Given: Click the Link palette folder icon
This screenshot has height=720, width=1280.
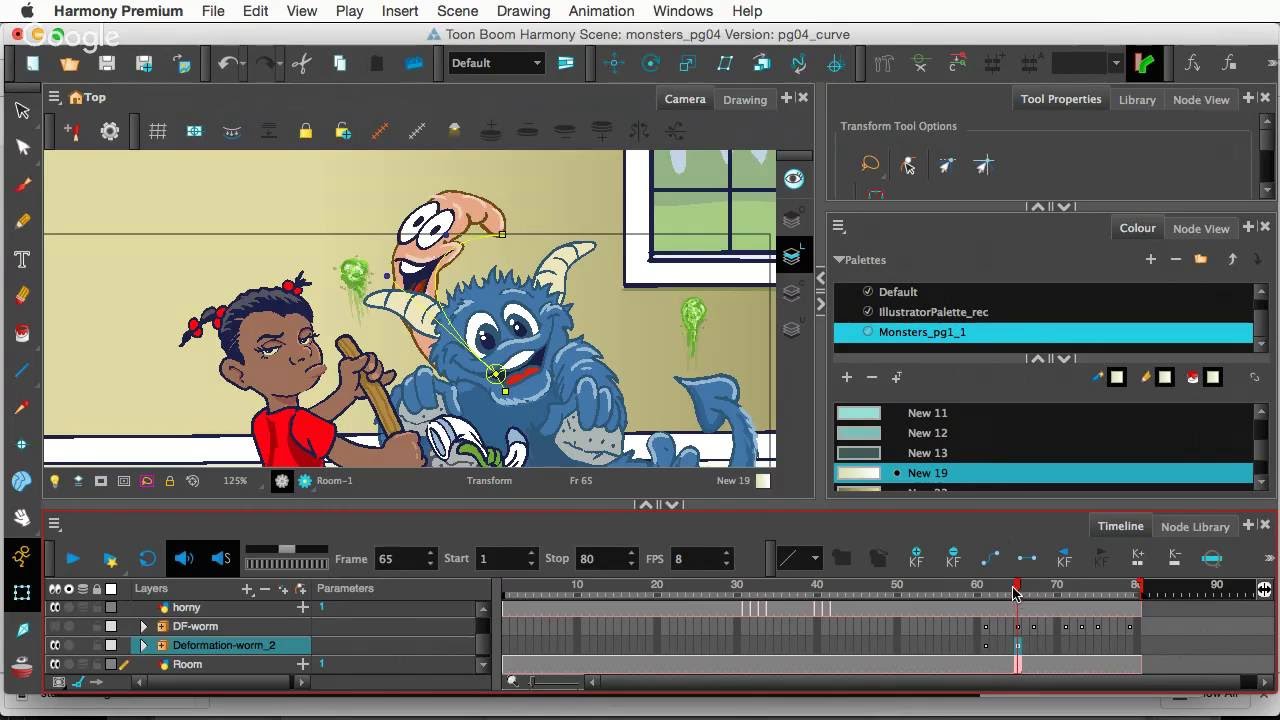Looking at the screenshot, I should (x=1200, y=259).
